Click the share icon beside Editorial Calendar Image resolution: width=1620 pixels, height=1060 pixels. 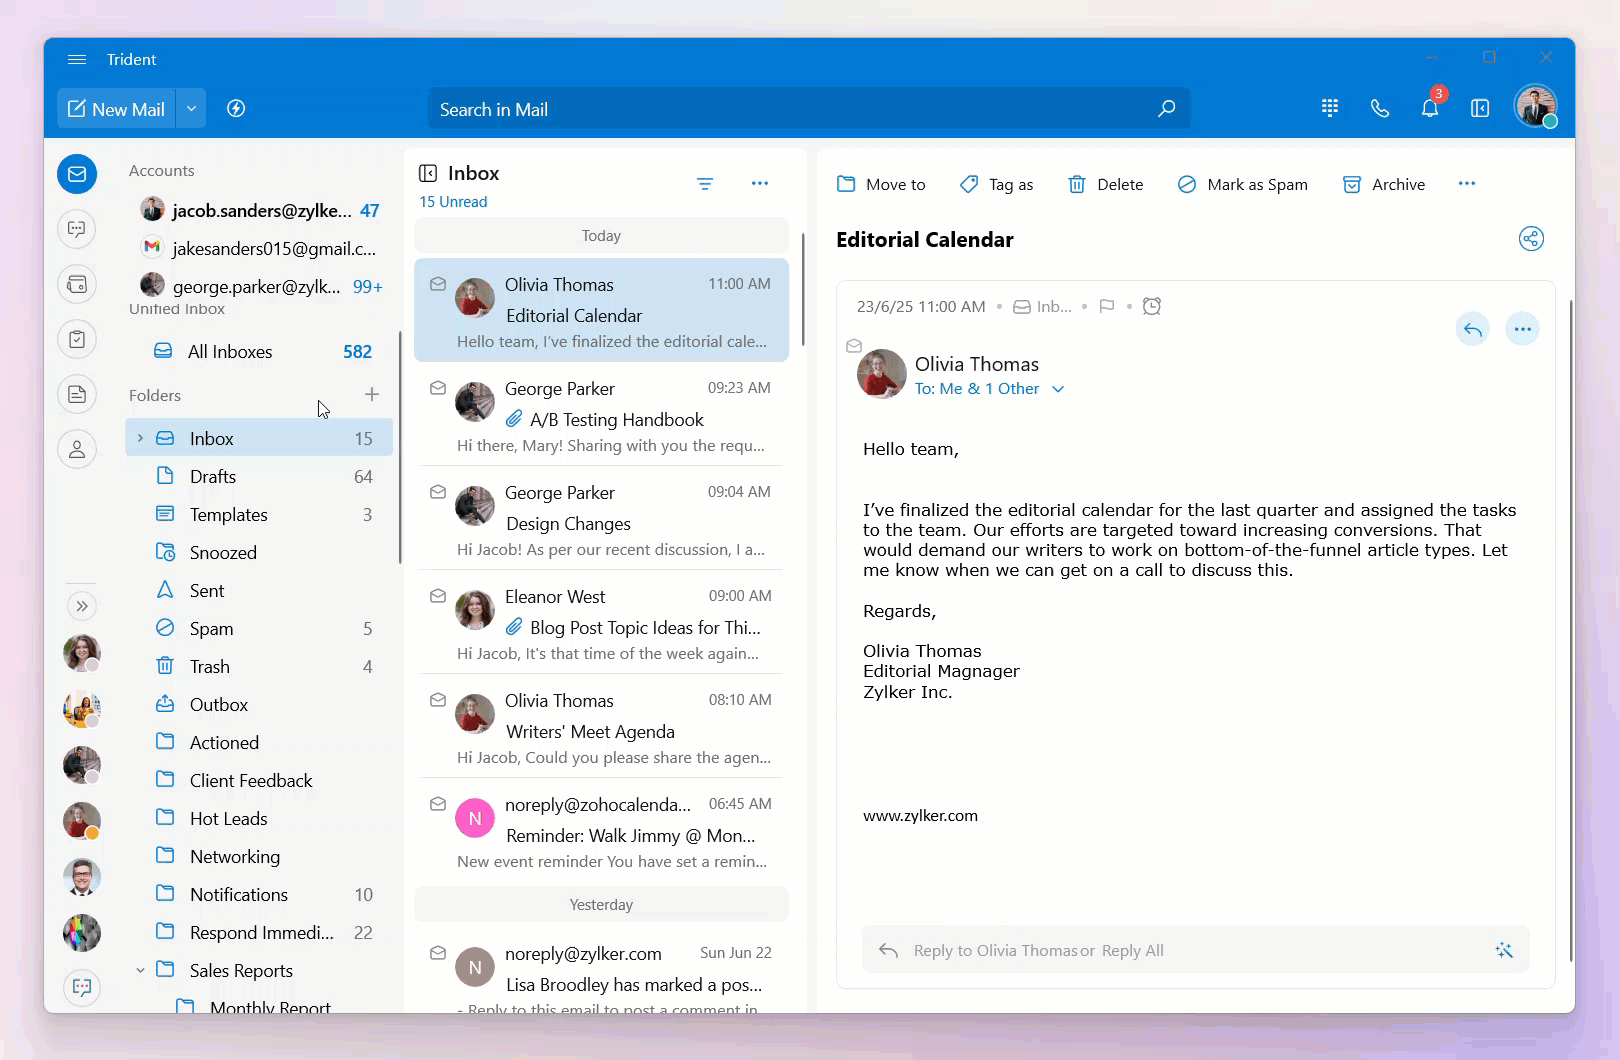1531,239
